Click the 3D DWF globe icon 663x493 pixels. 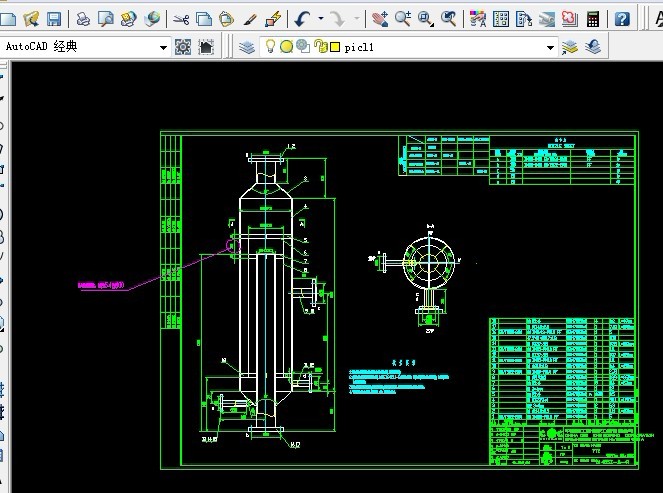(151, 19)
